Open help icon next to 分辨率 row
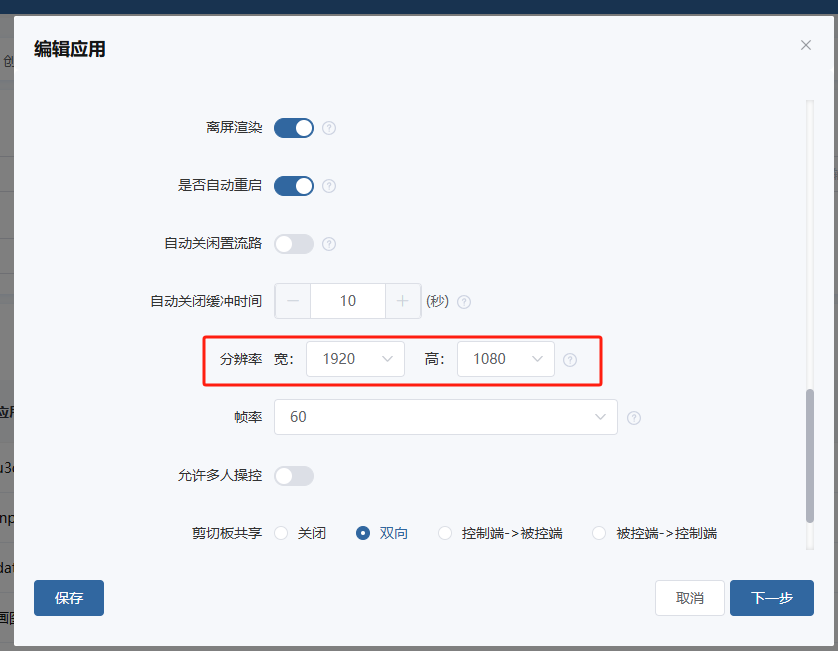838x651 pixels. [569, 359]
